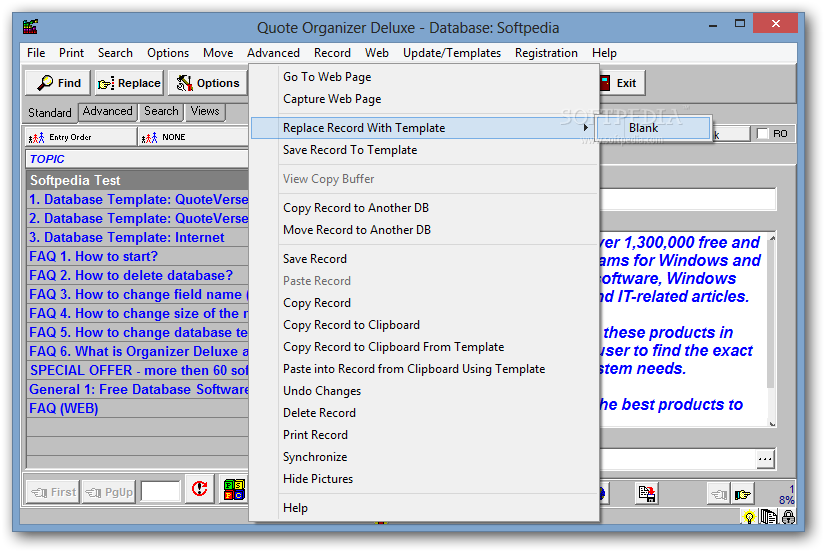Viewport: 825px width, 552px height.
Task: Select FAQ 2. How to delete database? row
Action: pos(137,275)
